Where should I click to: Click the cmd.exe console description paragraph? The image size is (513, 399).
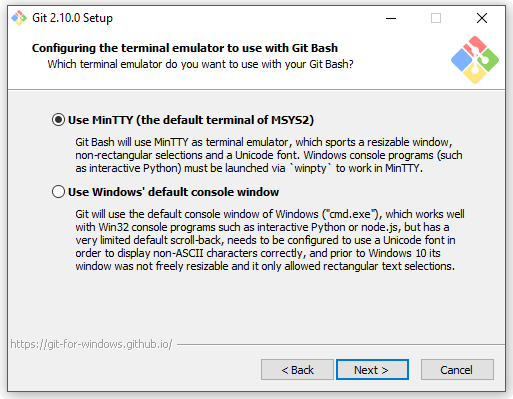pyautogui.click(x=270, y=240)
